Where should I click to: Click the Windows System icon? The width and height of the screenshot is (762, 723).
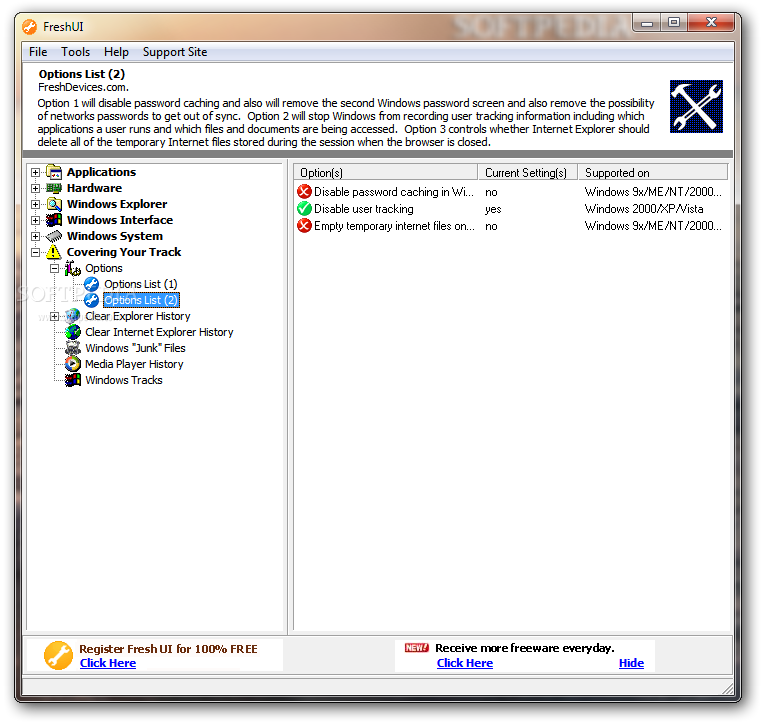54,236
